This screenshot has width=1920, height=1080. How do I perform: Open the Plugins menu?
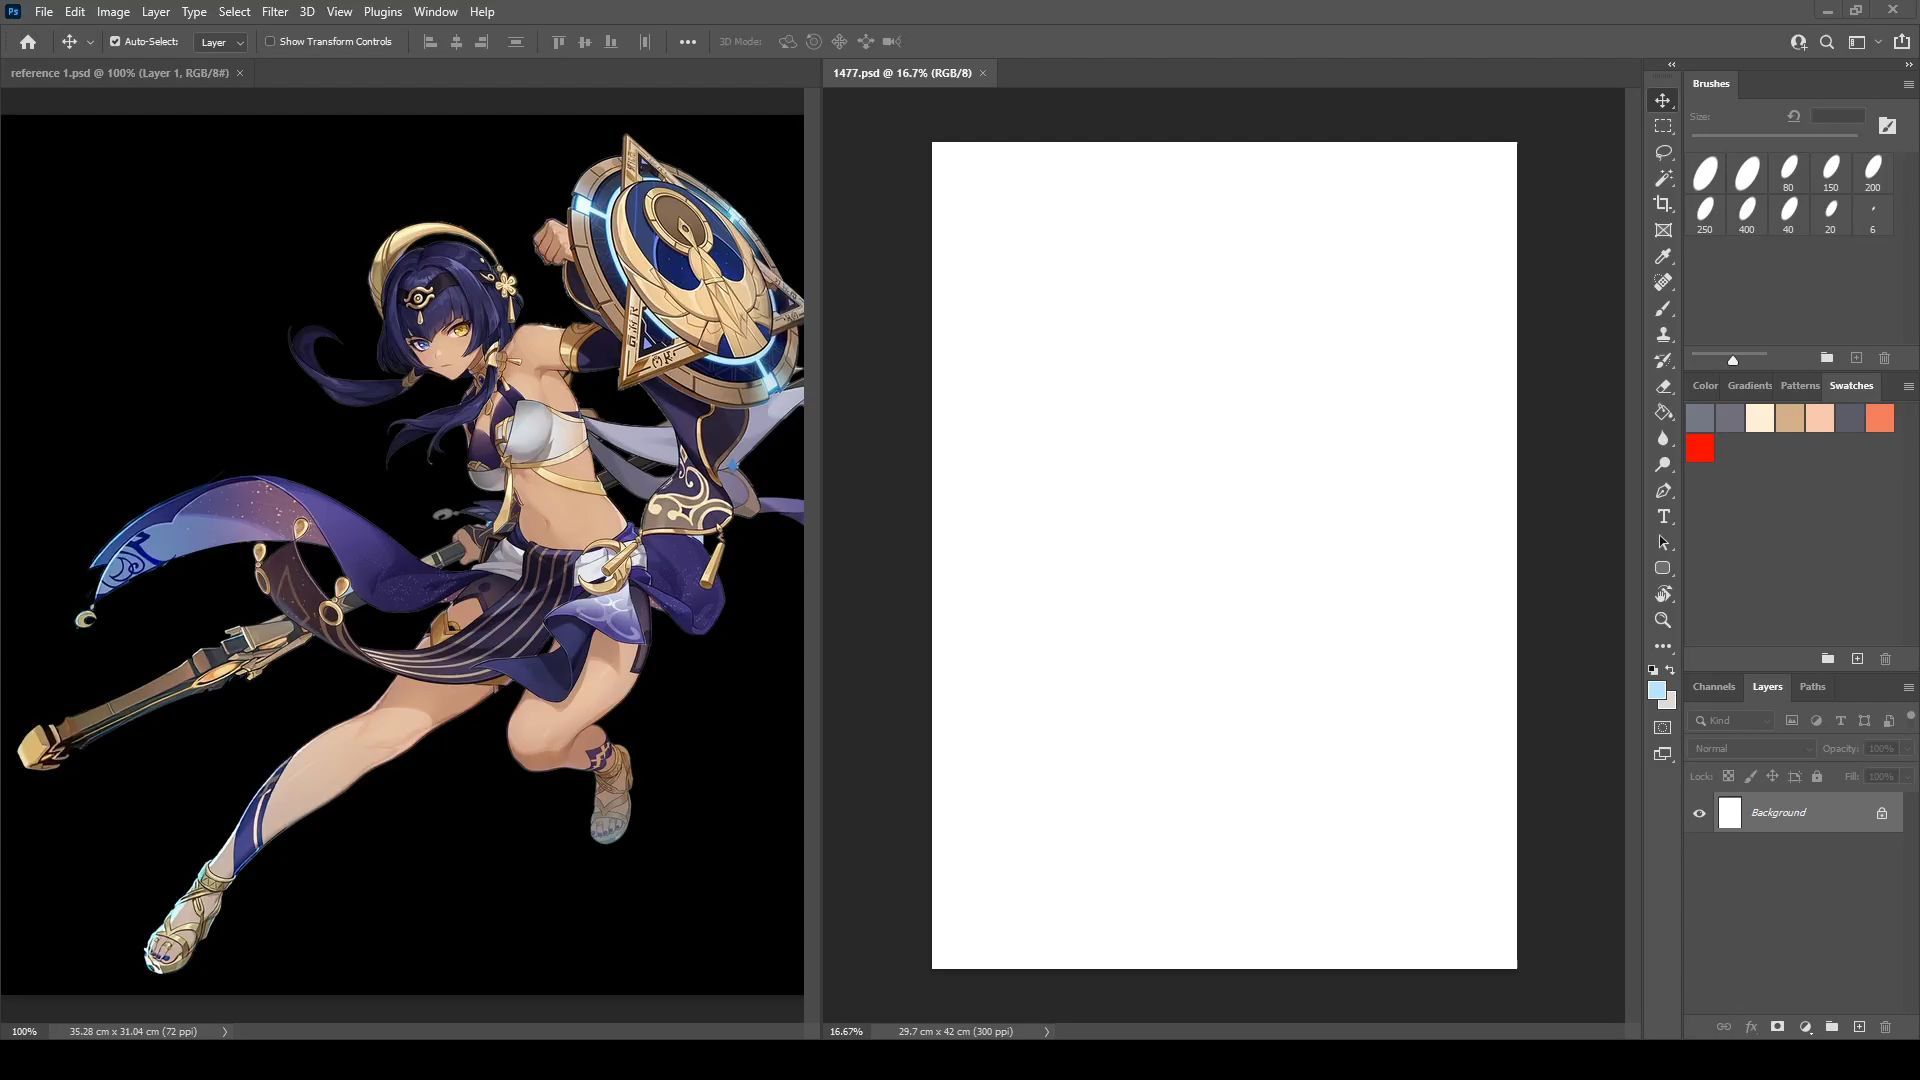[x=382, y=12]
